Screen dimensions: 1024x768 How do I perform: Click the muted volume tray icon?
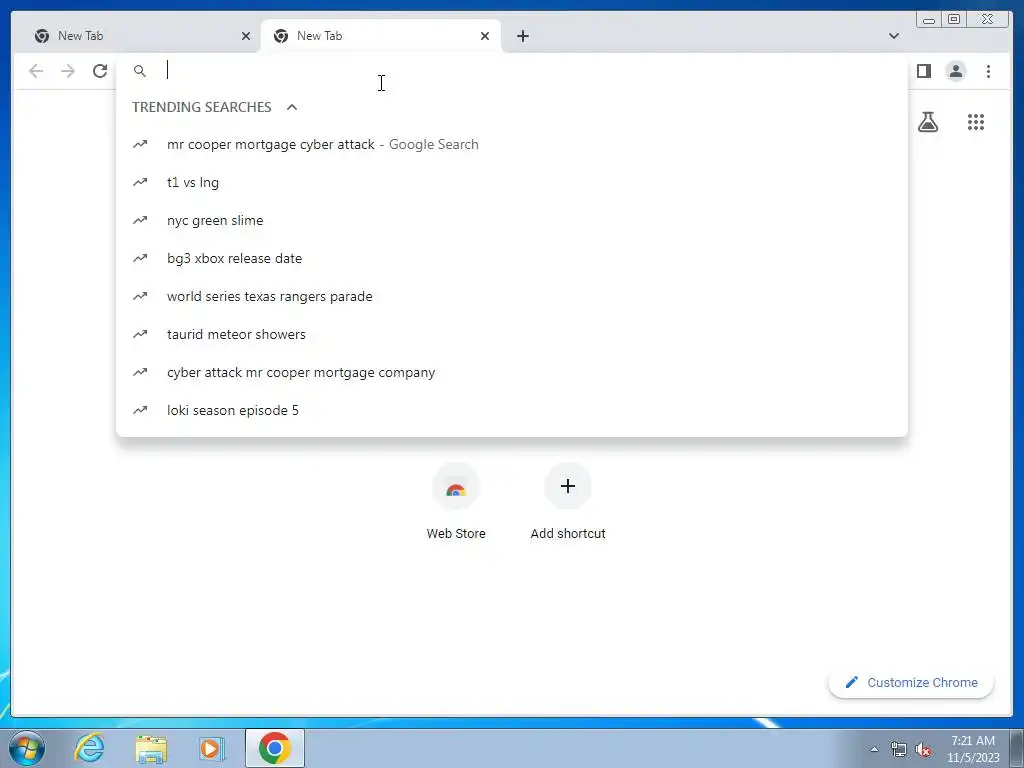pyautogui.click(x=923, y=750)
